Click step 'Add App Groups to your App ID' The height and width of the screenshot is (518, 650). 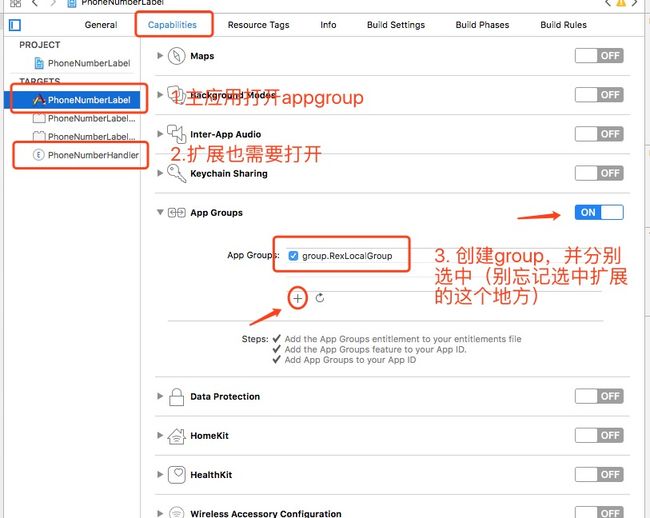350,360
